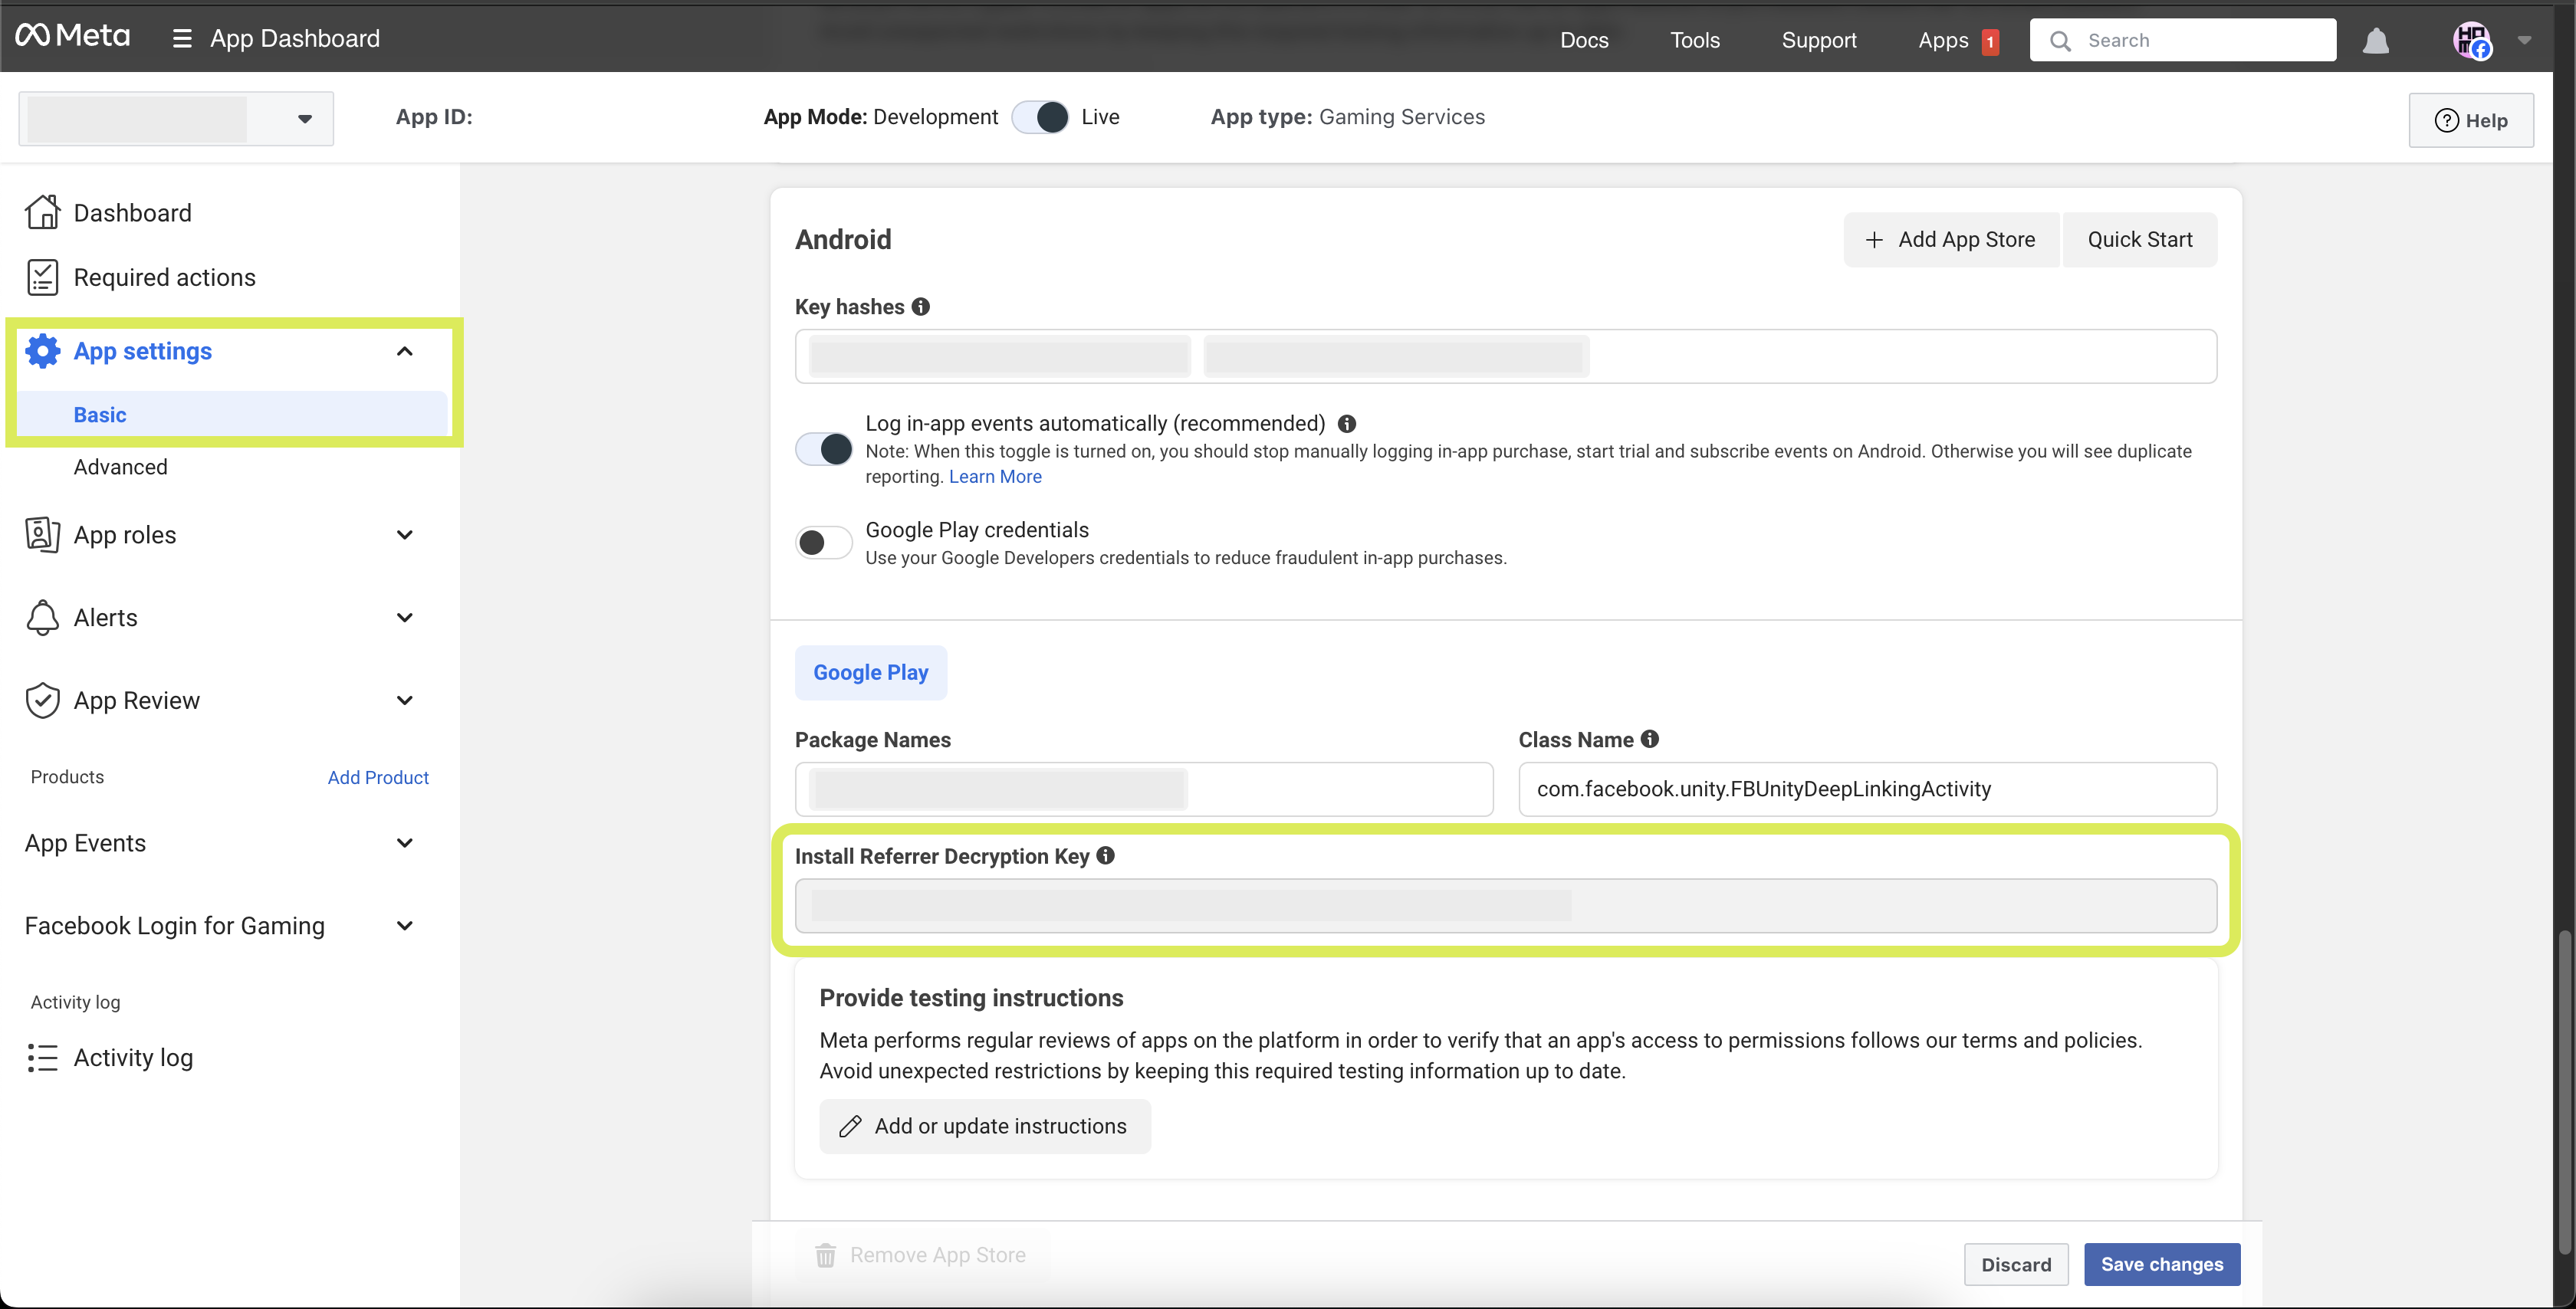Screen dimensions: 2576x1309
Task: Open the Advanced settings menu item
Action: 120,467
